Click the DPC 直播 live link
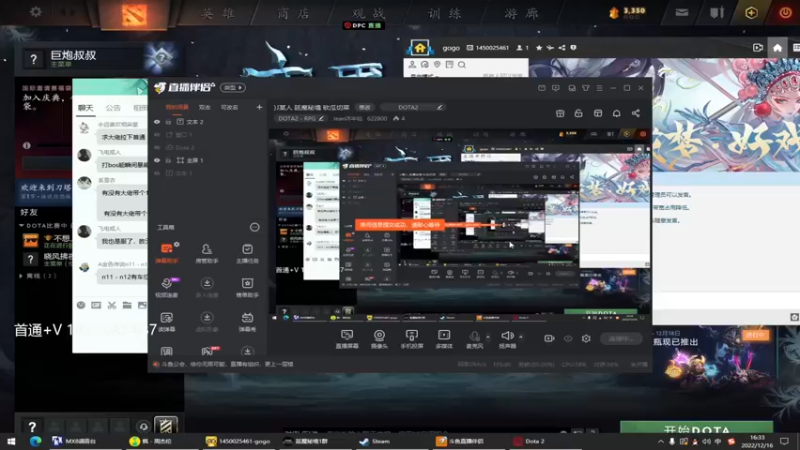The width and height of the screenshot is (800, 450). pyautogui.click(x=363, y=26)
